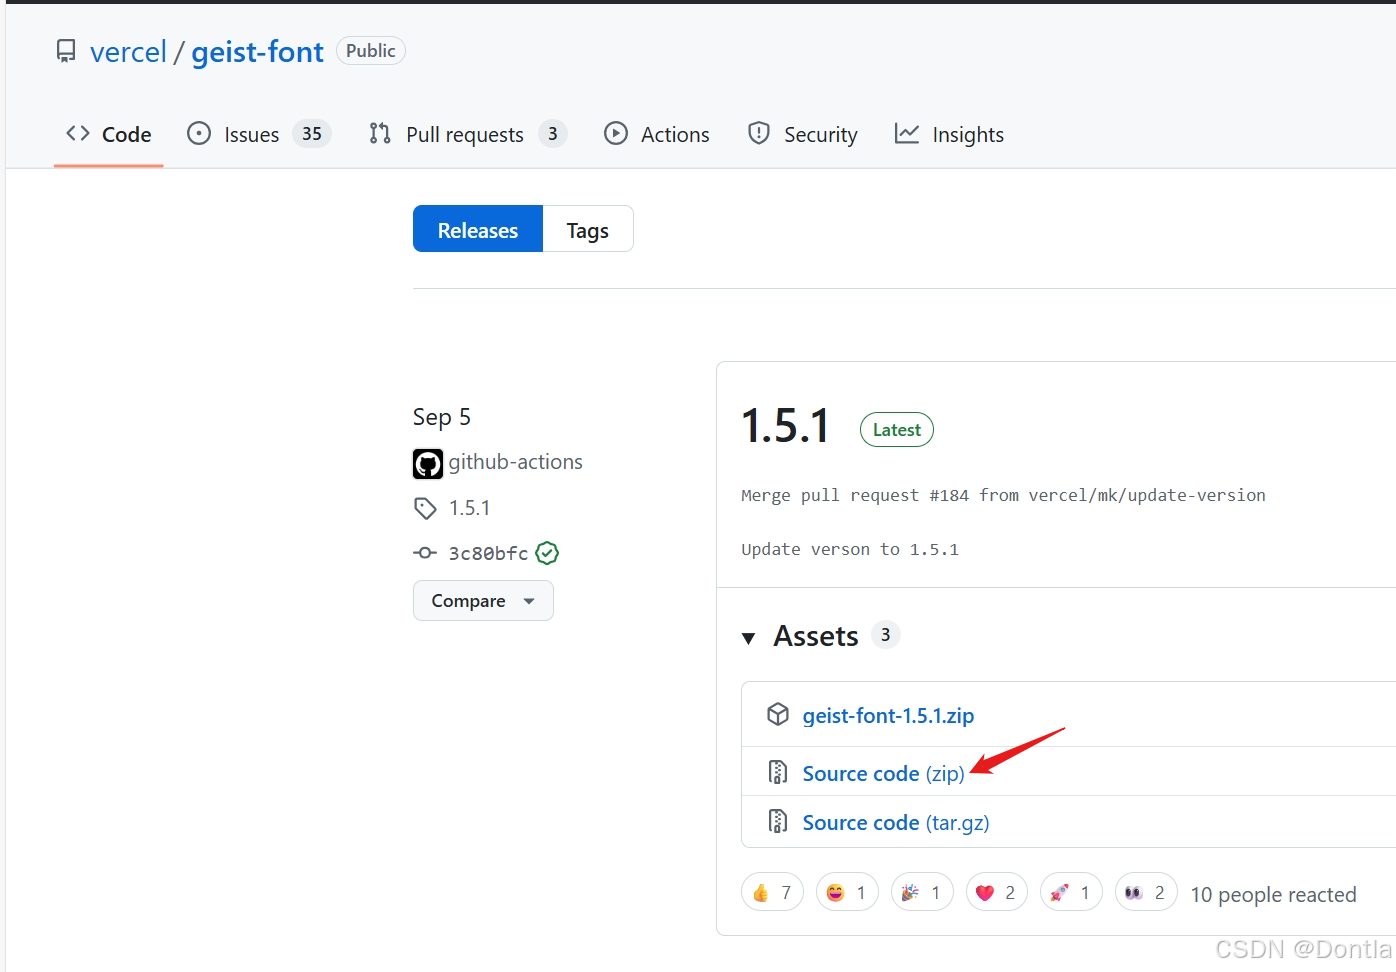Click the verified signature check icon
This screenshot has width=1396, height=972.
(x=547, y=553)
